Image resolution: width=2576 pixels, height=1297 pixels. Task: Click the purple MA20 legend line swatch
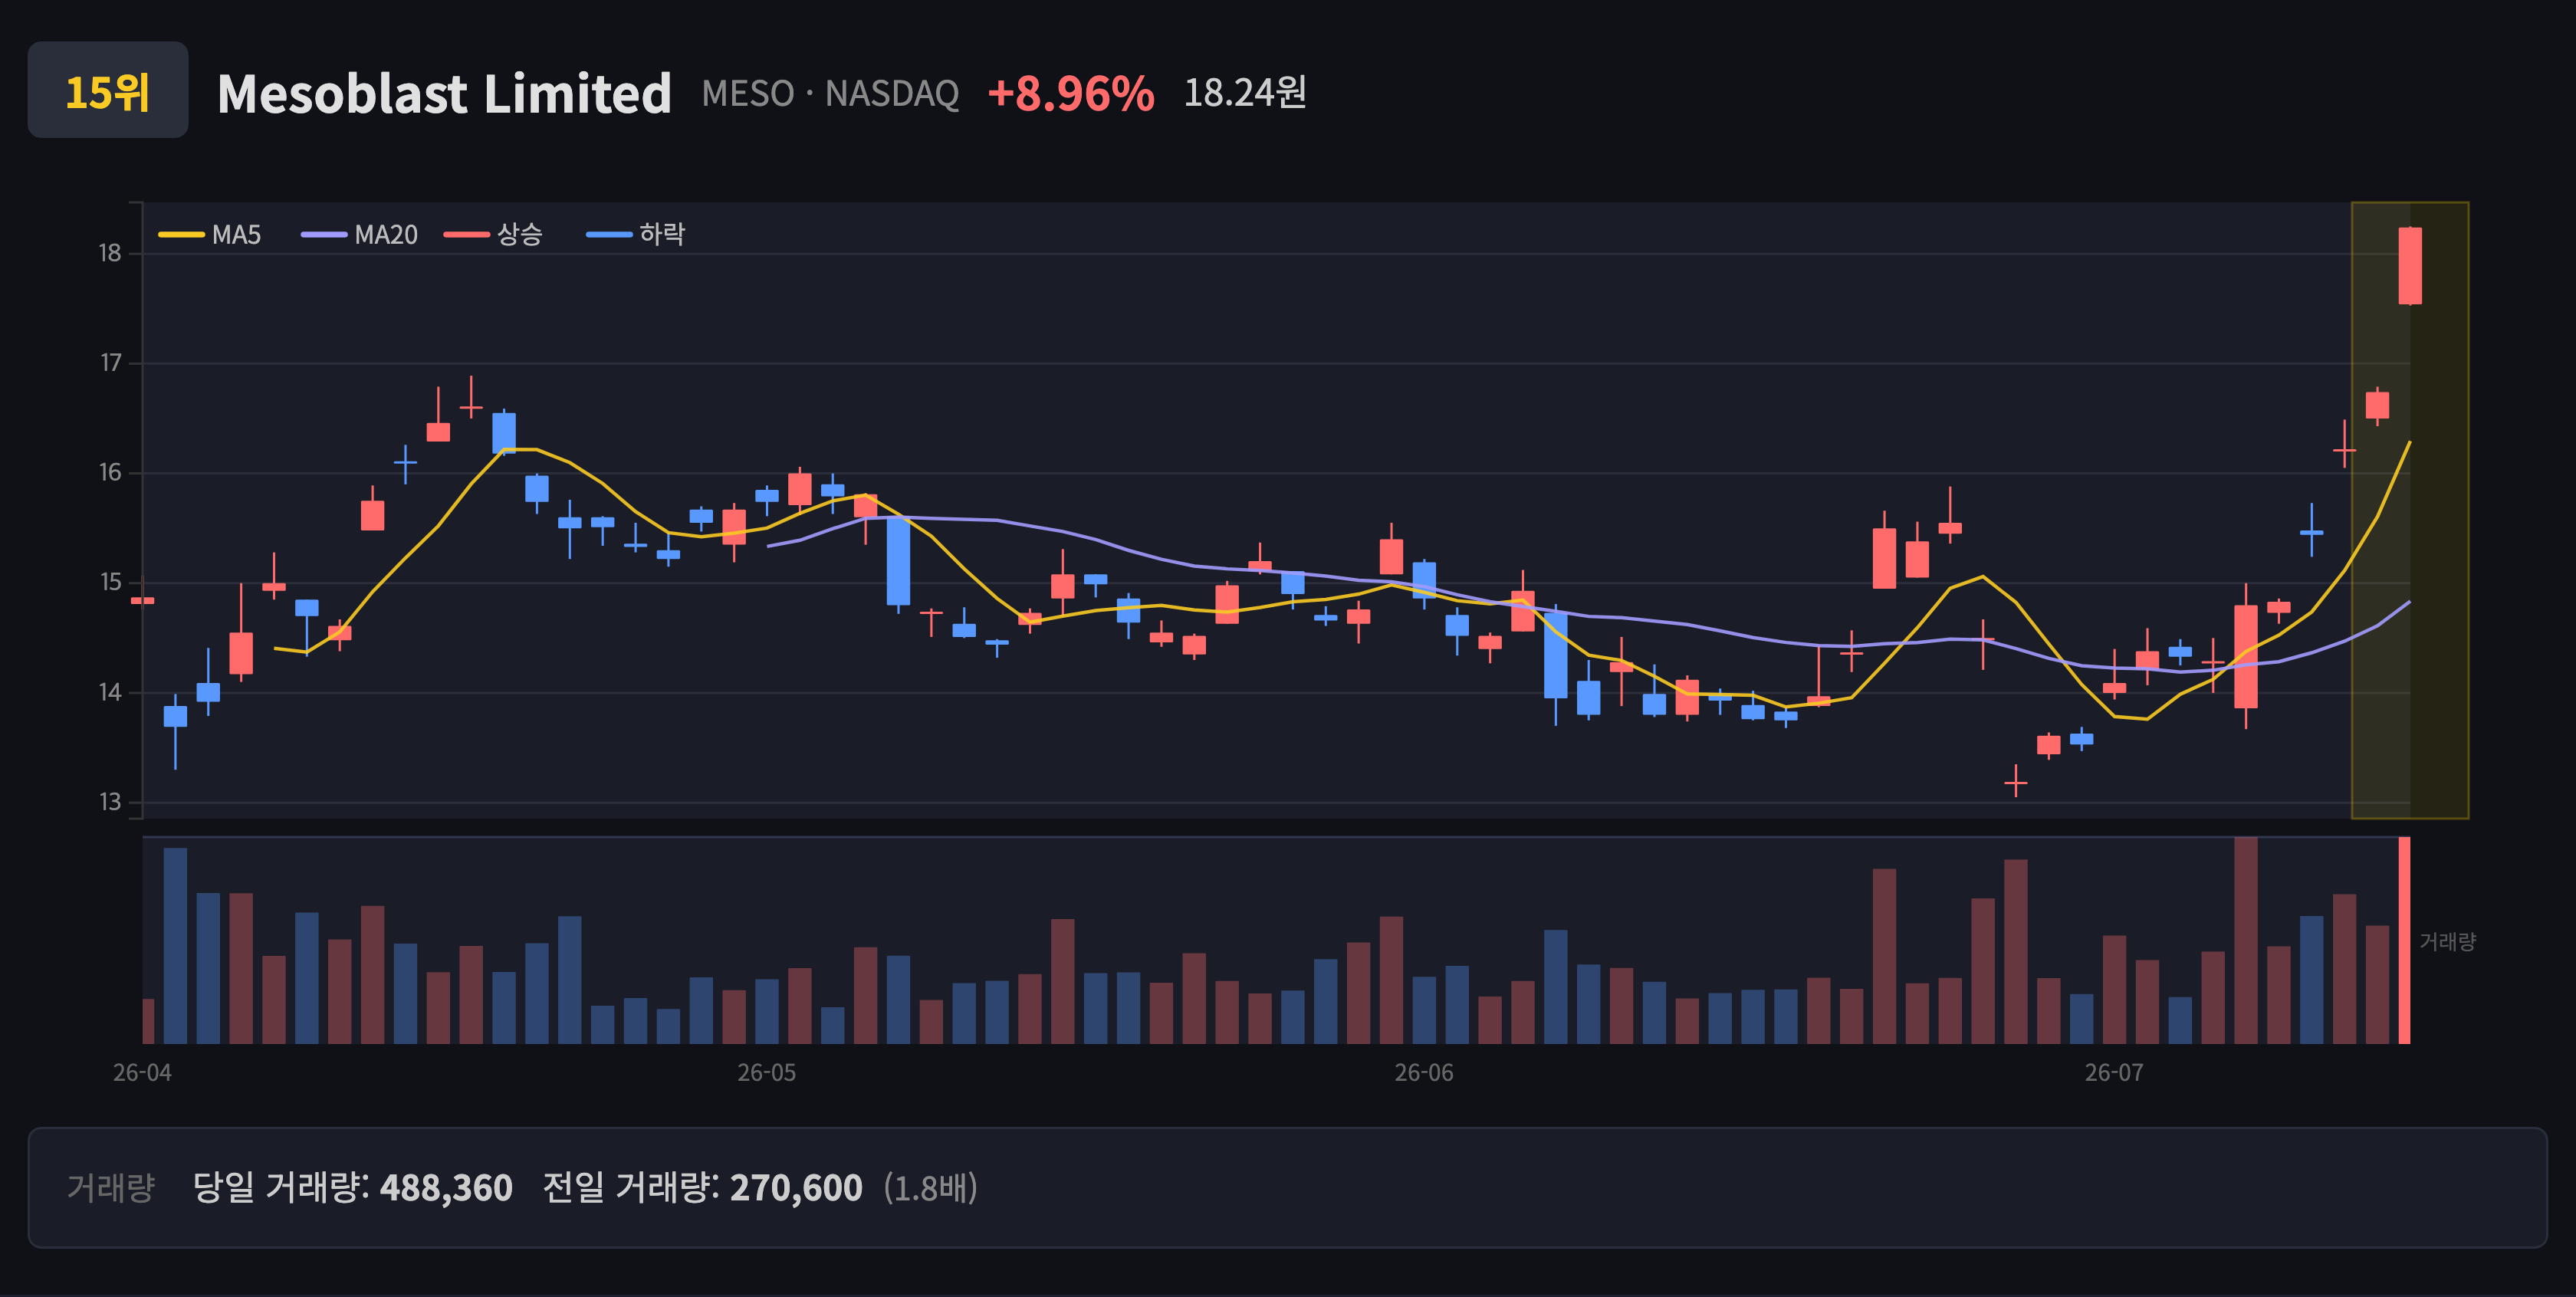[x=324, y=235]
